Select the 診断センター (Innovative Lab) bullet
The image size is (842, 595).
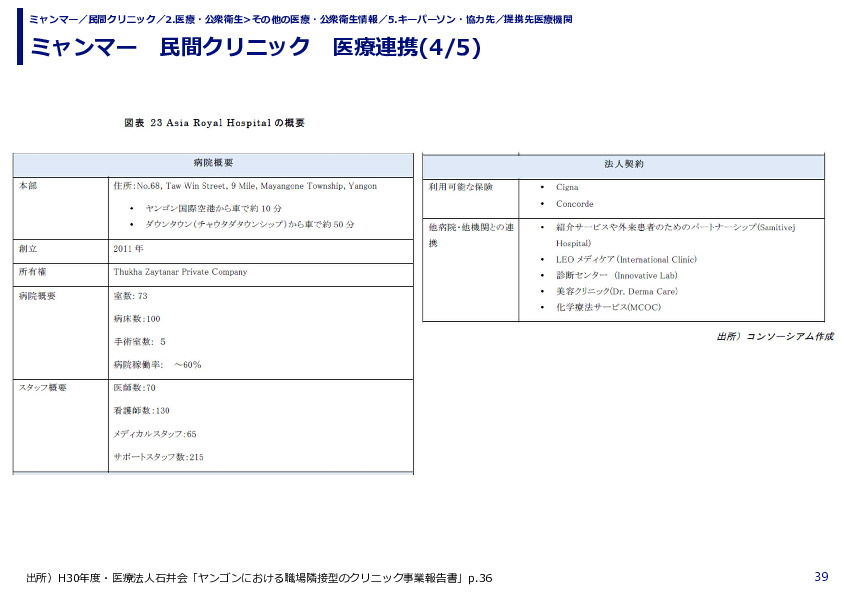pyautogui.click(x=616, y=275)
